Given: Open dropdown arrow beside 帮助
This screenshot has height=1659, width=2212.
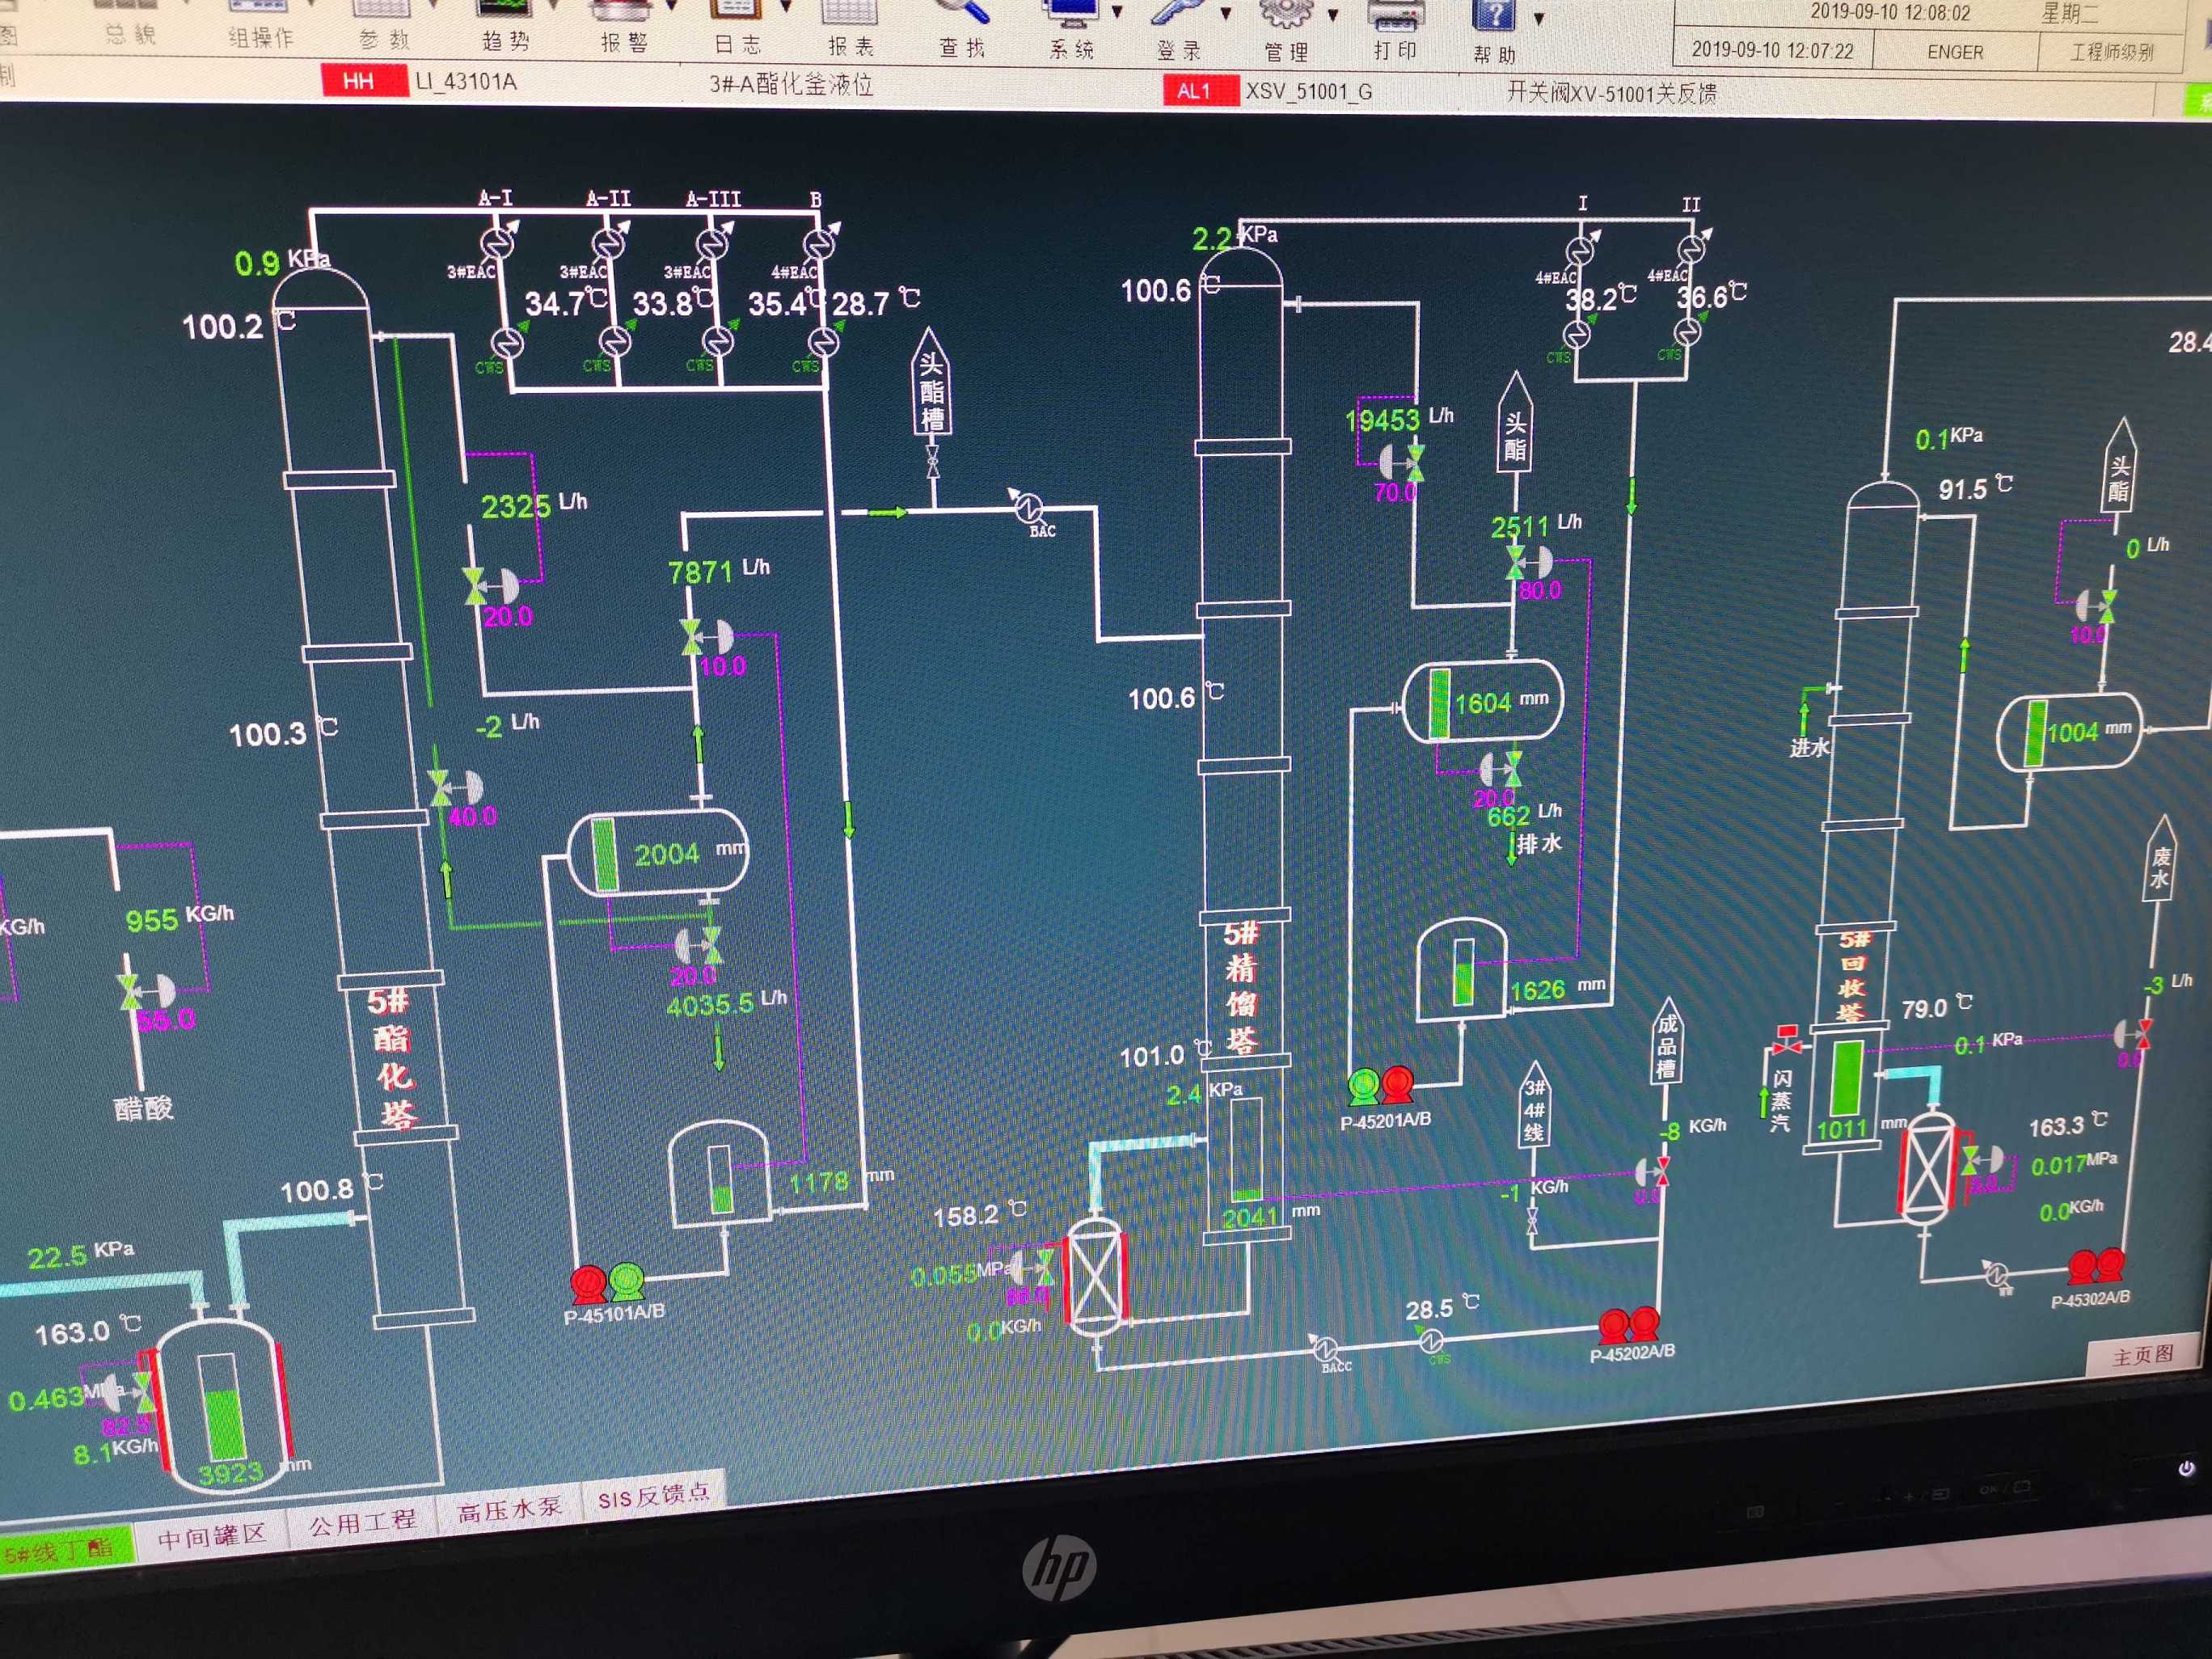Looking at the screenshot, I should 1539,18.
